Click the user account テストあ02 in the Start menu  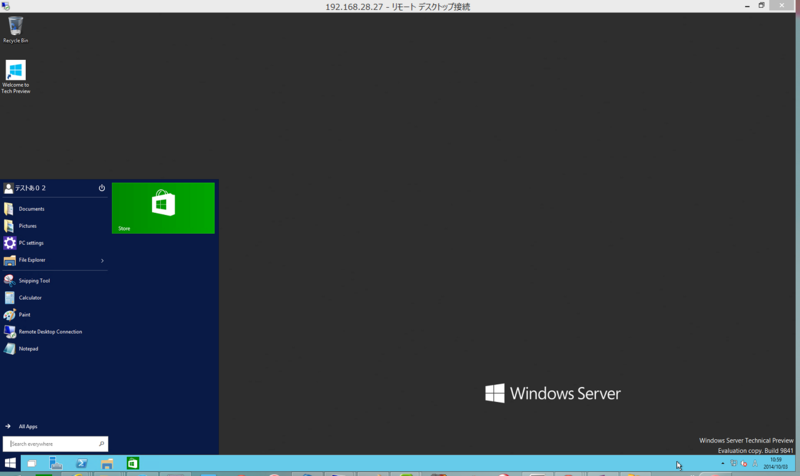pyautogui.click(x=24, y=188)
